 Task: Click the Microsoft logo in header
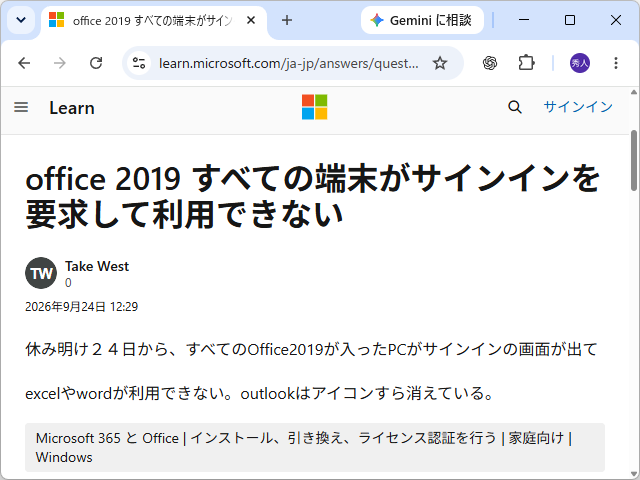pos(314,107)
